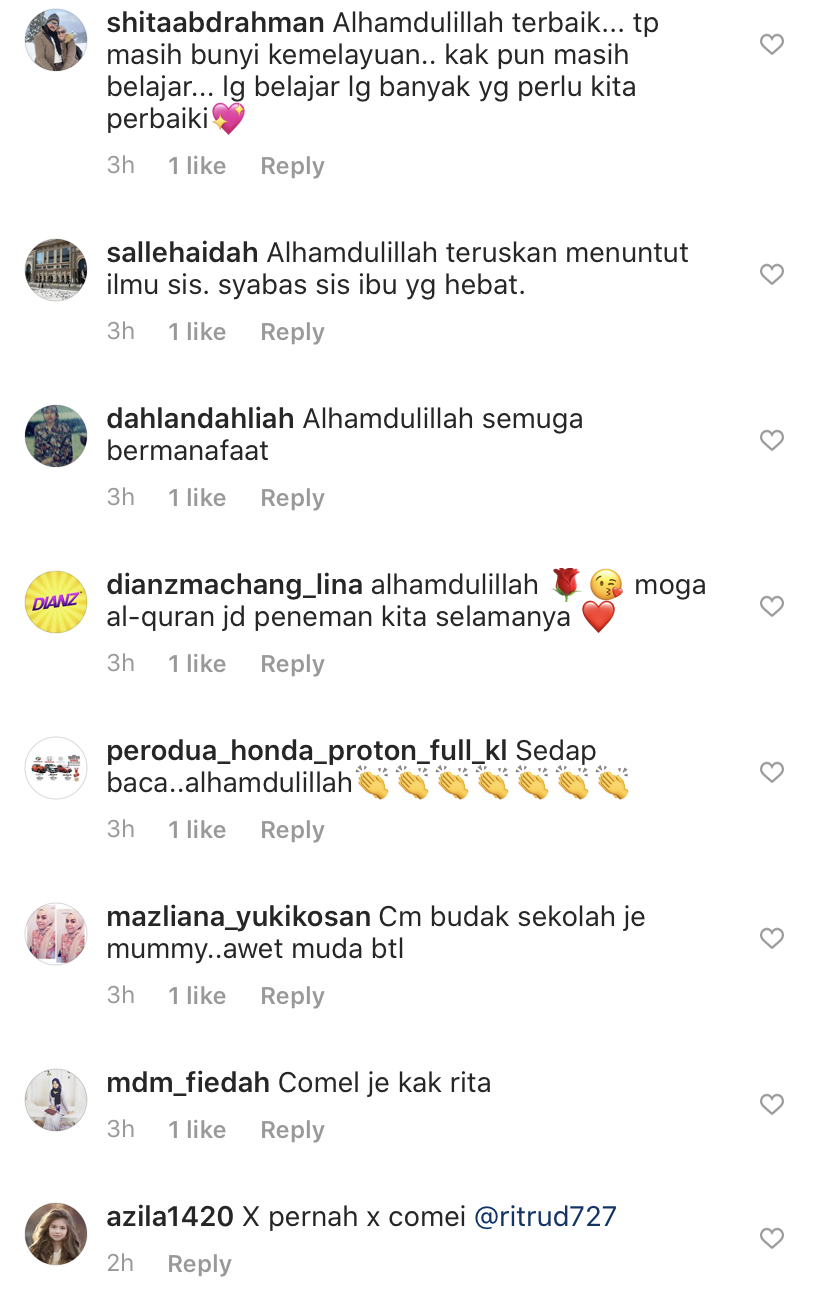Image resolution: width=828 pixels, height=1305 pixels.
Task: Like shitaabdrahman's comment with the heart icon
Action: (771, 44)
